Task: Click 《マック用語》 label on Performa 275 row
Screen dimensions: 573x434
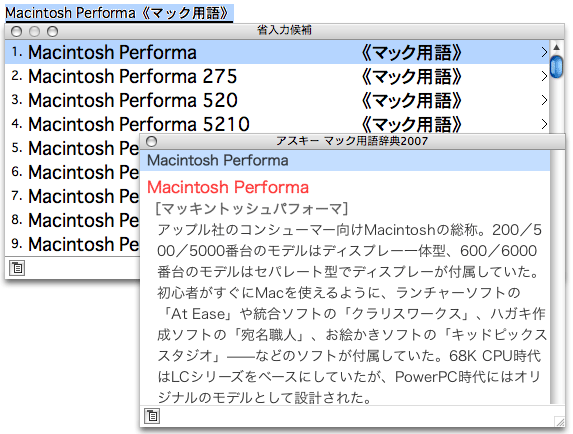Action: (x=411, y=77)
